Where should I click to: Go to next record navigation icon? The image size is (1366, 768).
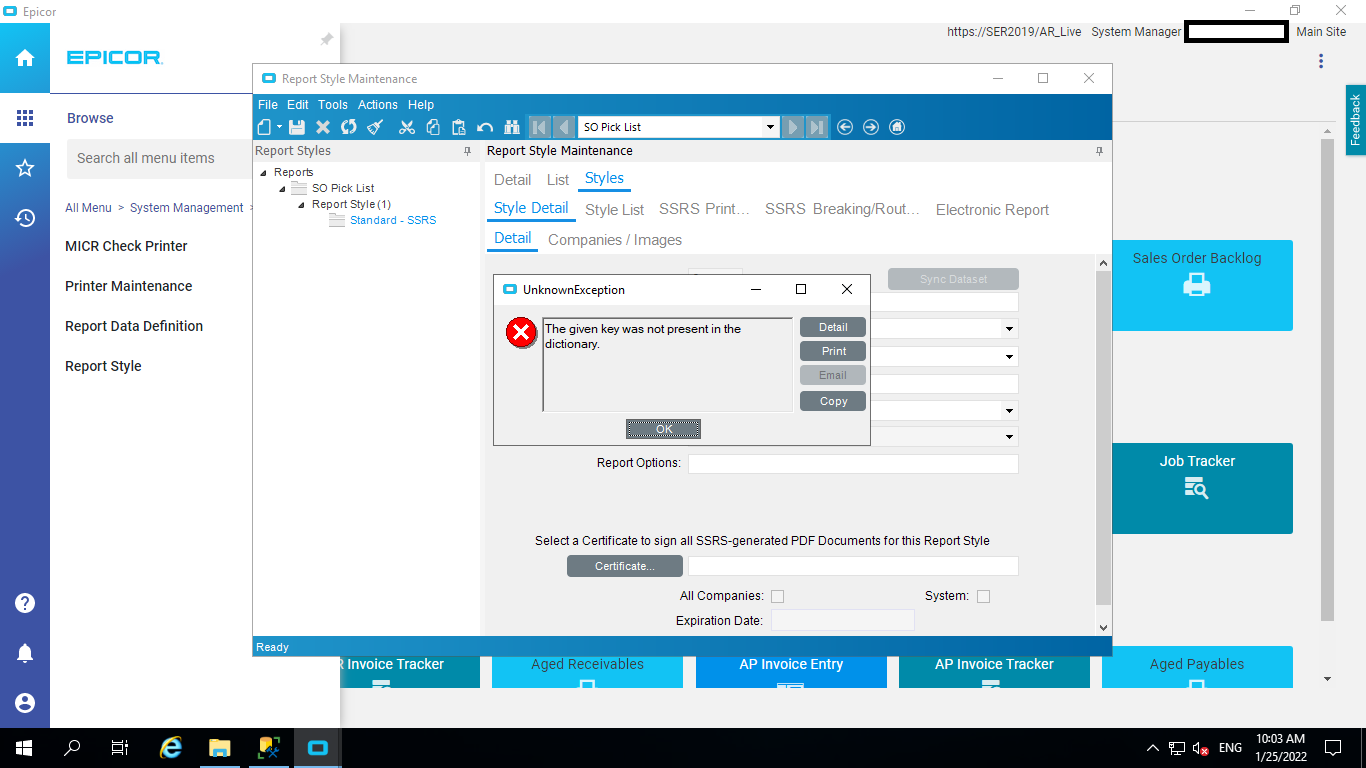point(793,127)
